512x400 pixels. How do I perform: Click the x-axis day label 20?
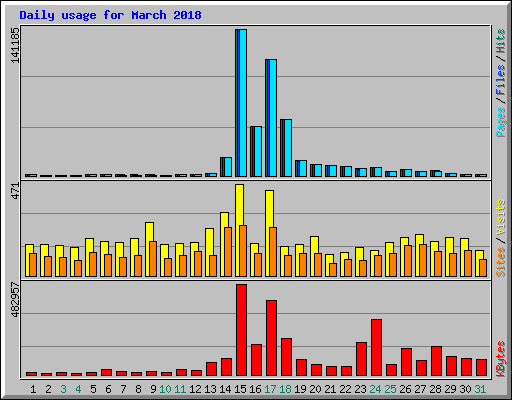click(x=315, y=389)
